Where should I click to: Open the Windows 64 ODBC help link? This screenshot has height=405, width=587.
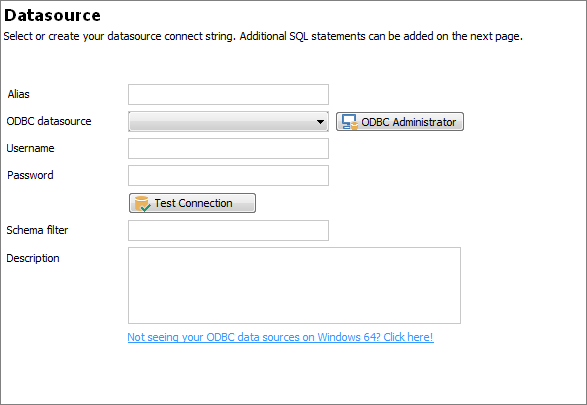(280, 337)
